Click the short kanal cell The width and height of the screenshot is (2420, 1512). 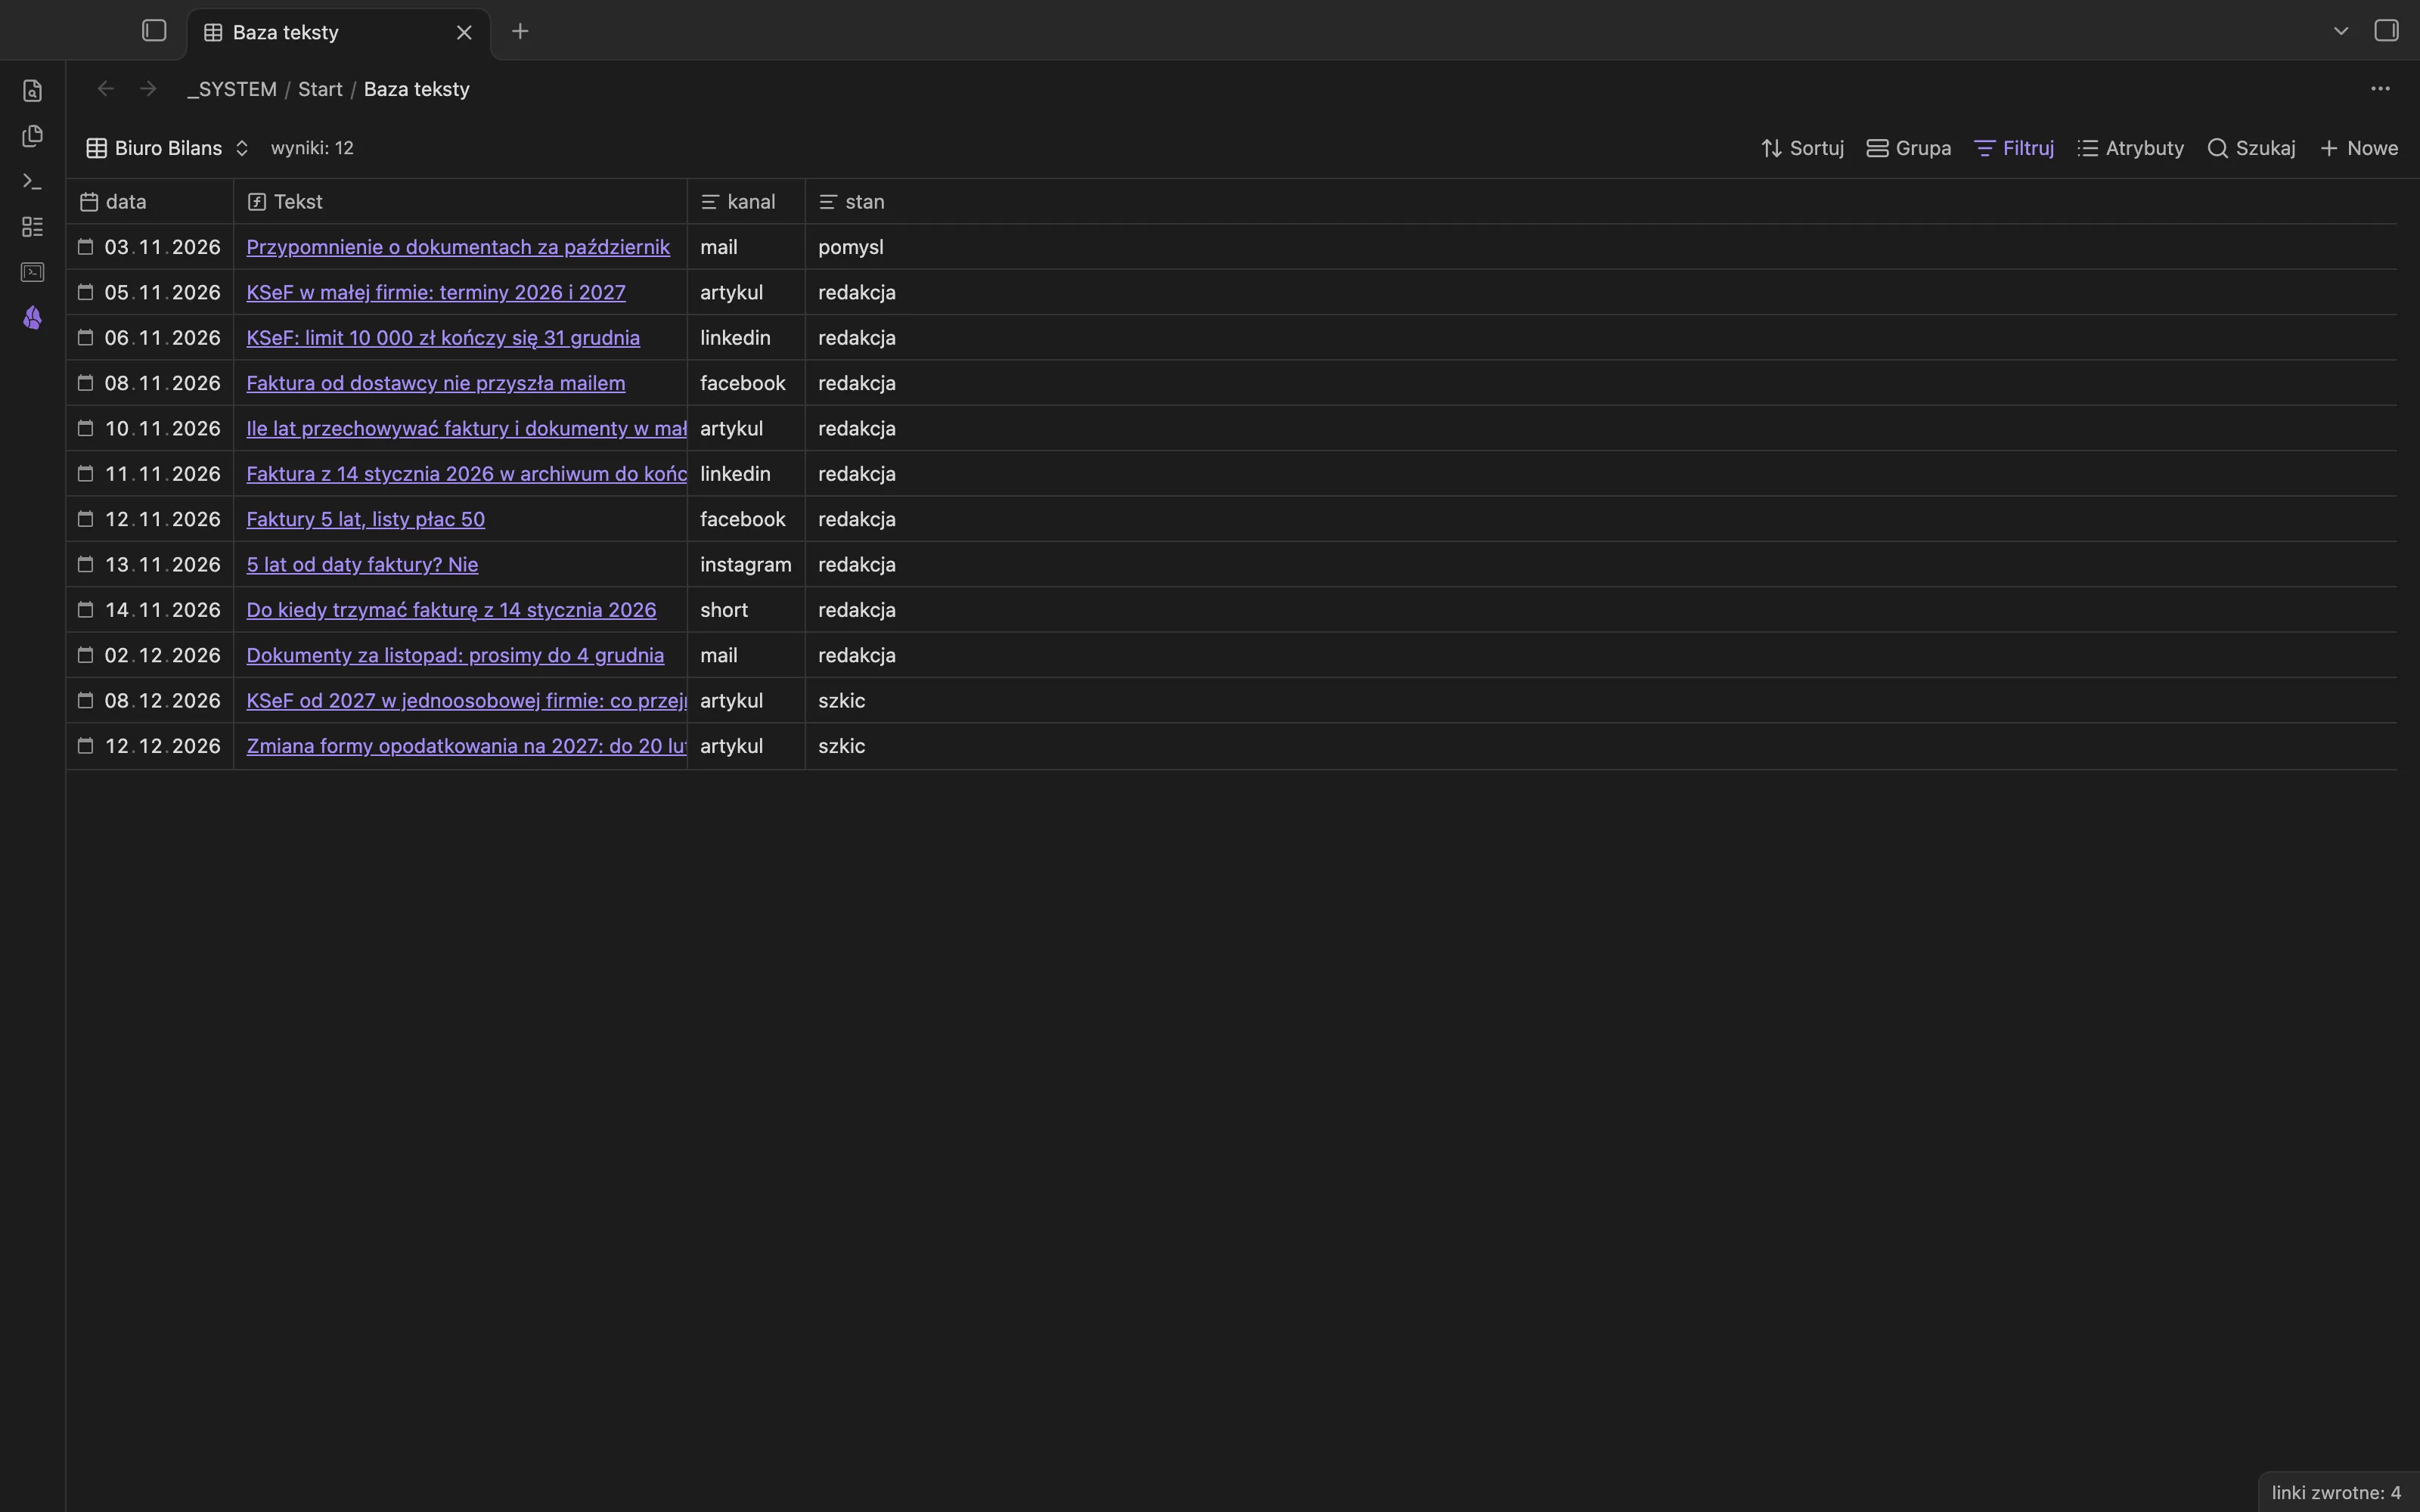coord(746,610)
